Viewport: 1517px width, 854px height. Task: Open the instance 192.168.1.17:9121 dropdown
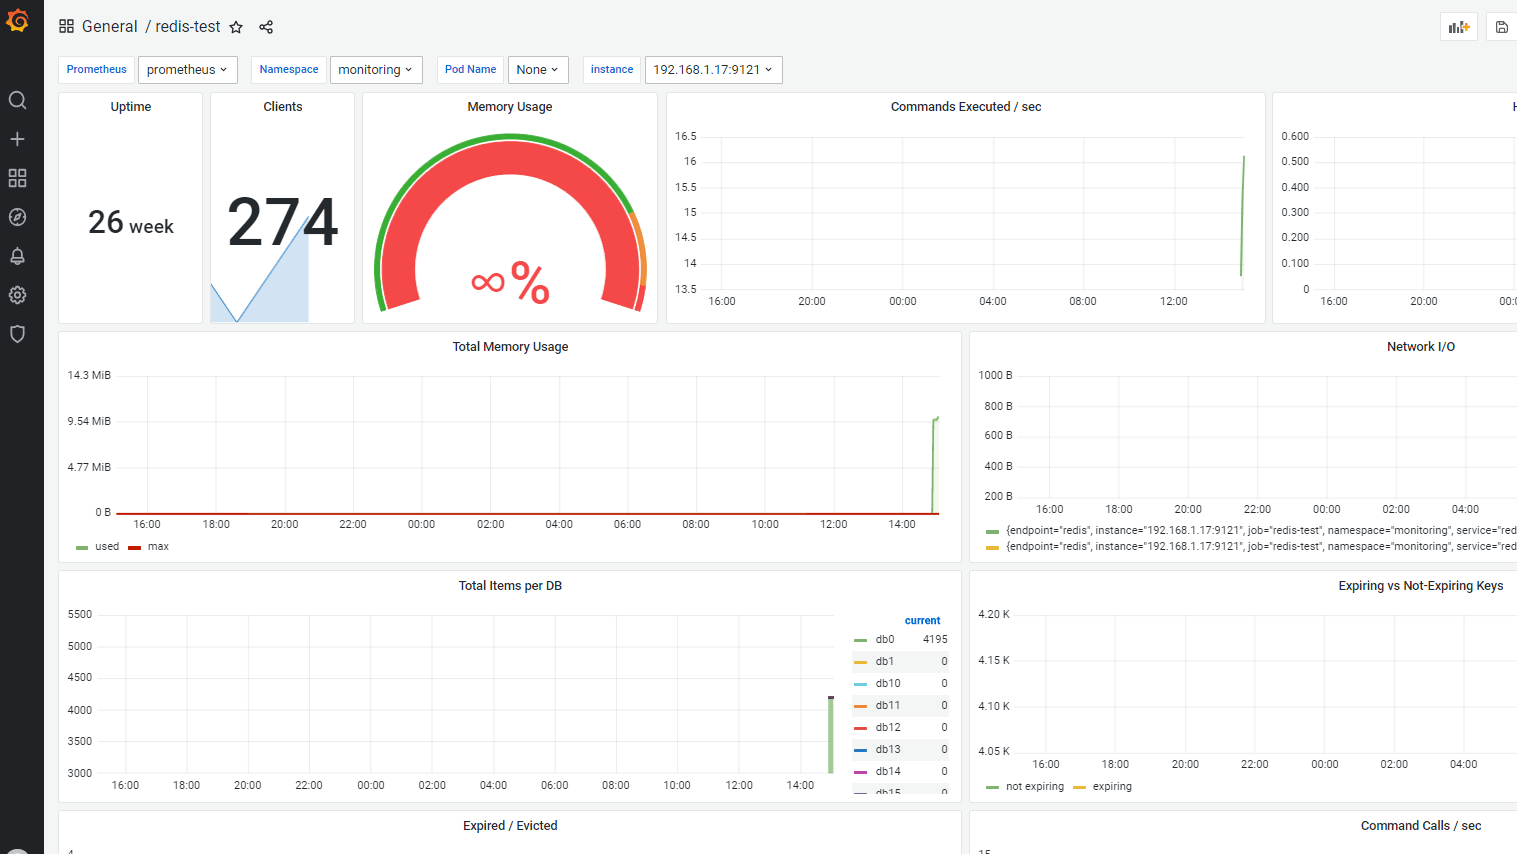coord(713,70)
